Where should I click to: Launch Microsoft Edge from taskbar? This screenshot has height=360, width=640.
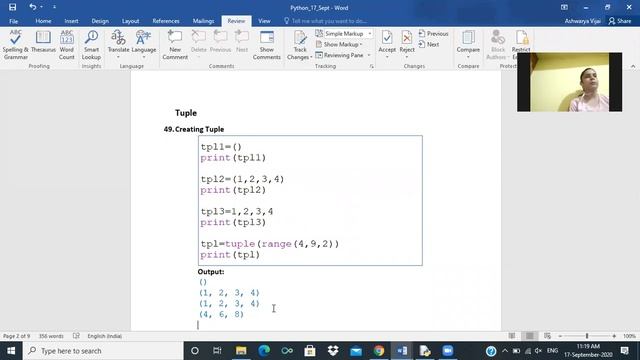pyautogui.click(x=264, y=351)
